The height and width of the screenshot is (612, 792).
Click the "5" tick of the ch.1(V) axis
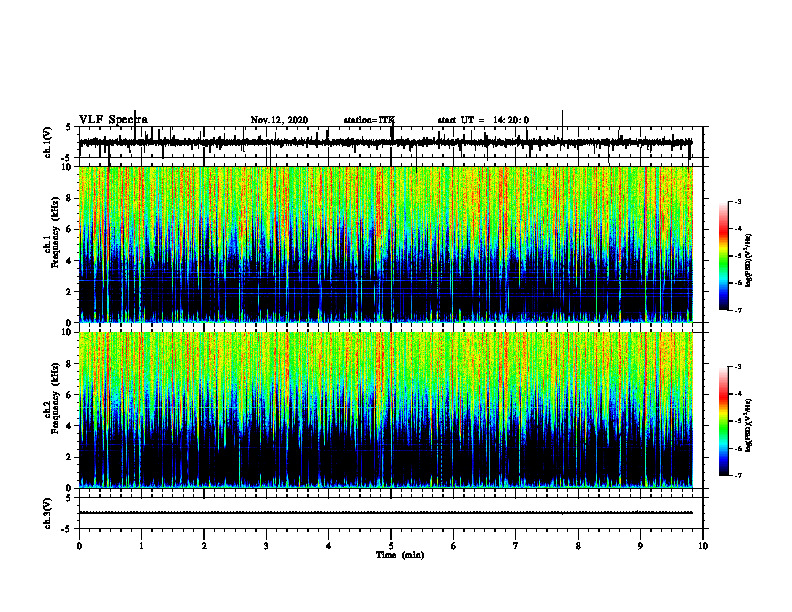tap(68, 127)
